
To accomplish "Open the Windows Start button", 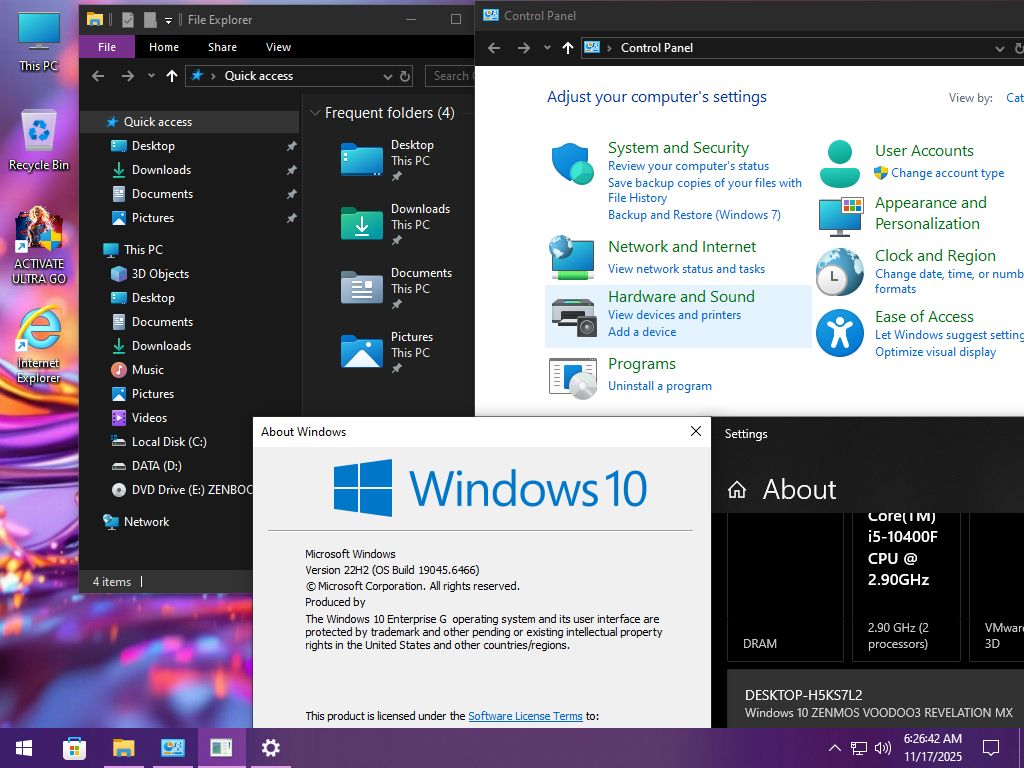I will pos(24,748).
